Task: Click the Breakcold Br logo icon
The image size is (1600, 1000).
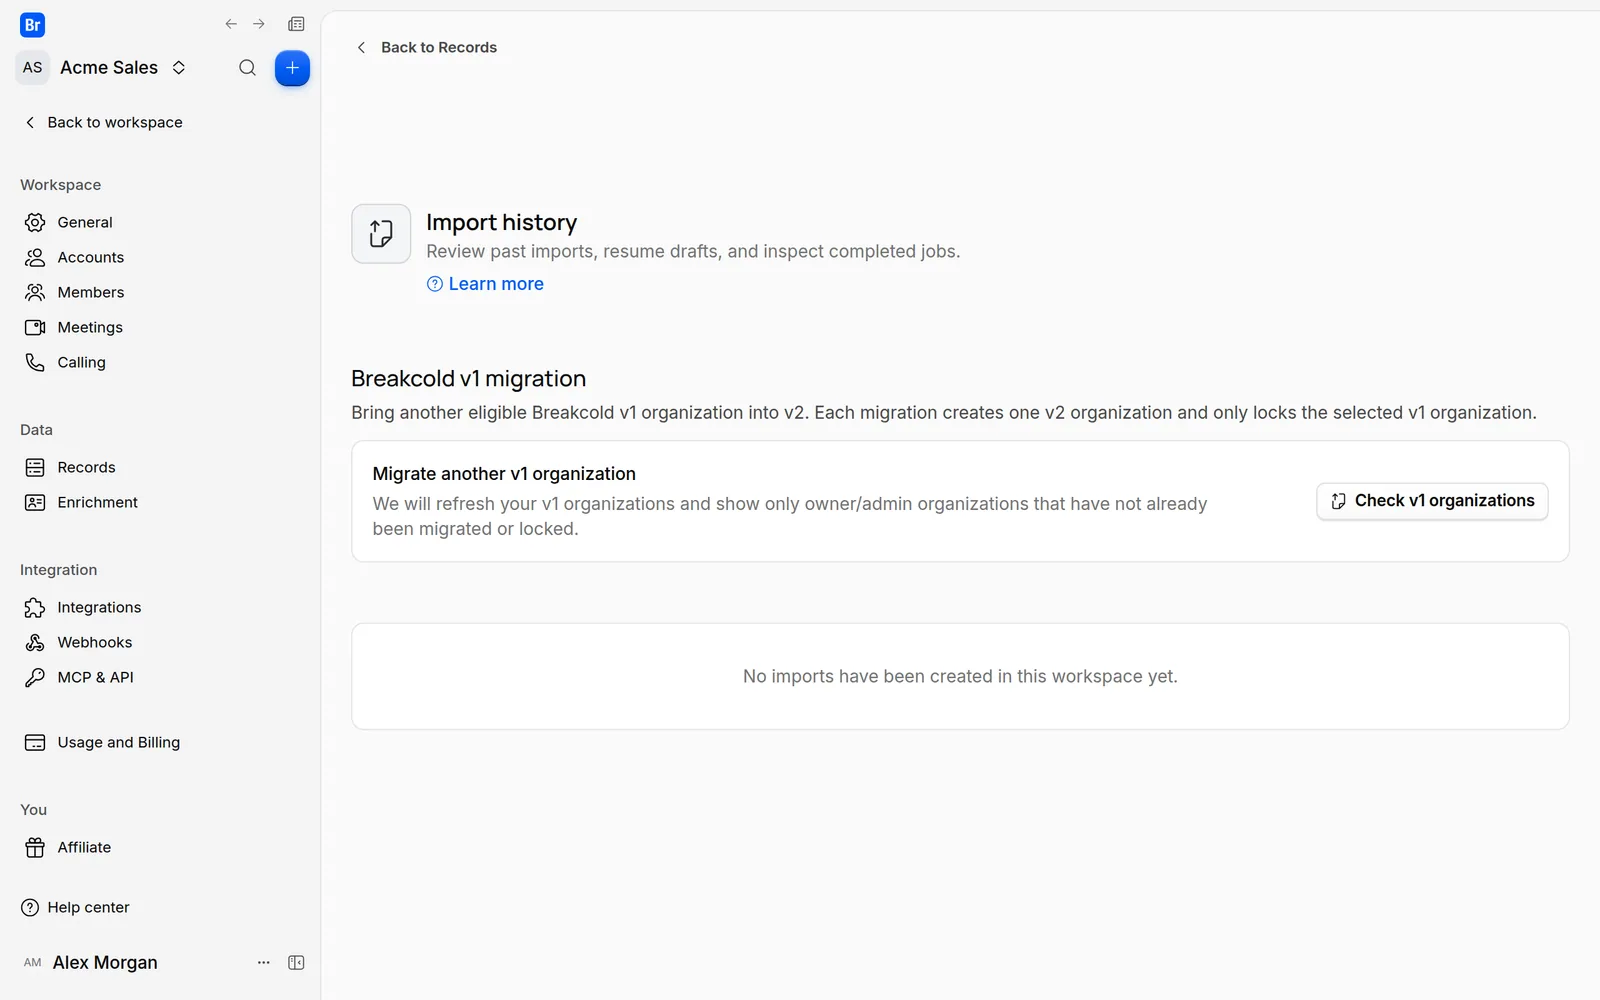Action: (x=32, y=25)
